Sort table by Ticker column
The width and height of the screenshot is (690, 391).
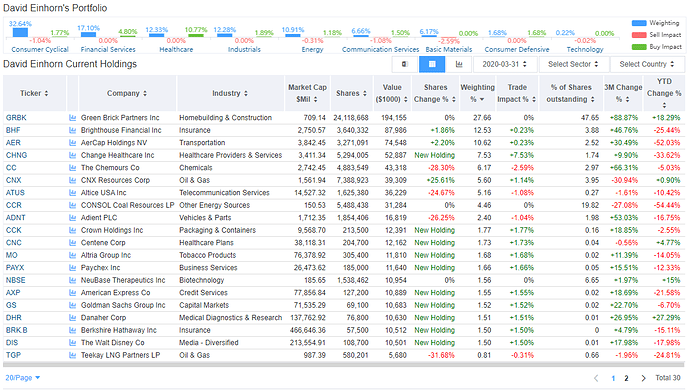[x=34, y=93]
